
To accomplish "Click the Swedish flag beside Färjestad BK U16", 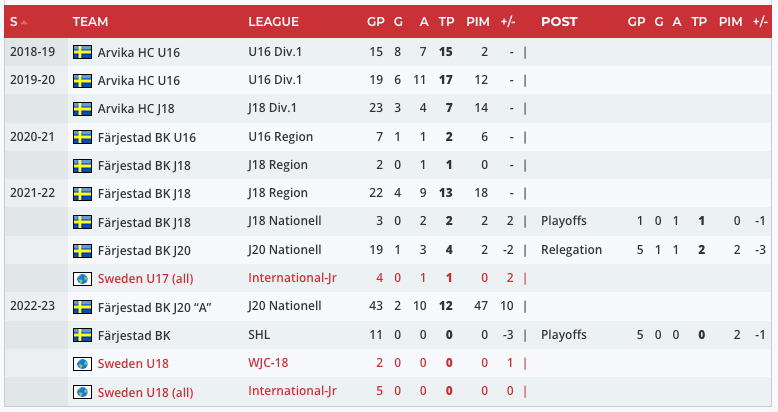I will pos(83,137).
